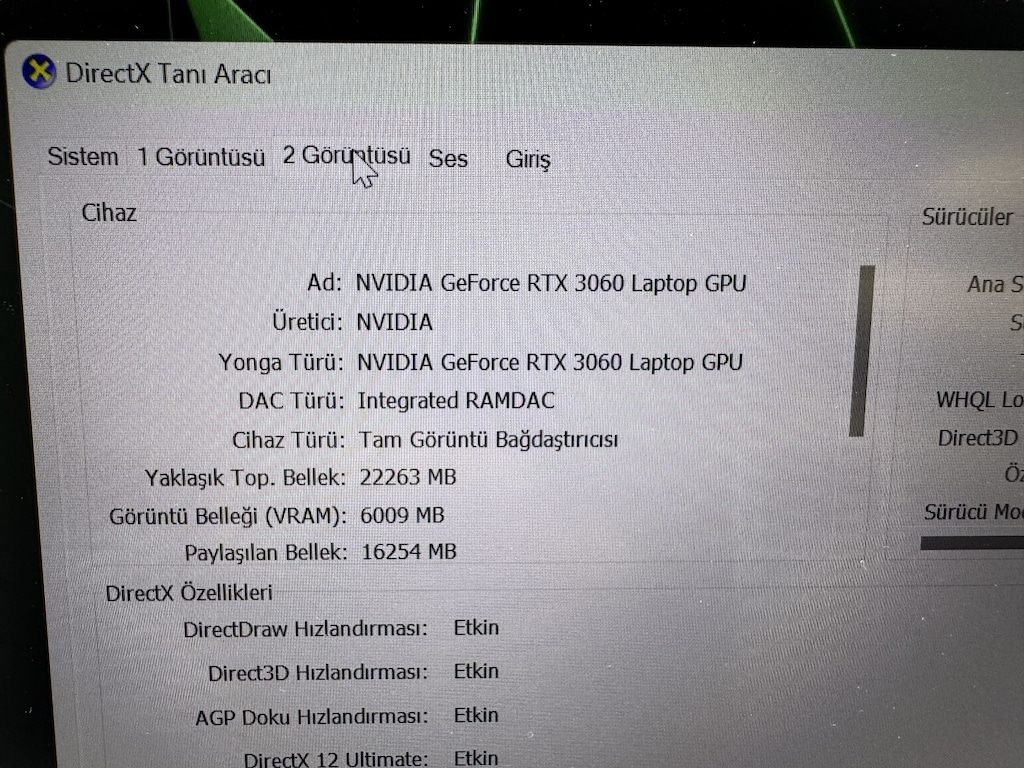Click the AGP Doku Hızlandırması Etkin value

(x=476, y=715)
